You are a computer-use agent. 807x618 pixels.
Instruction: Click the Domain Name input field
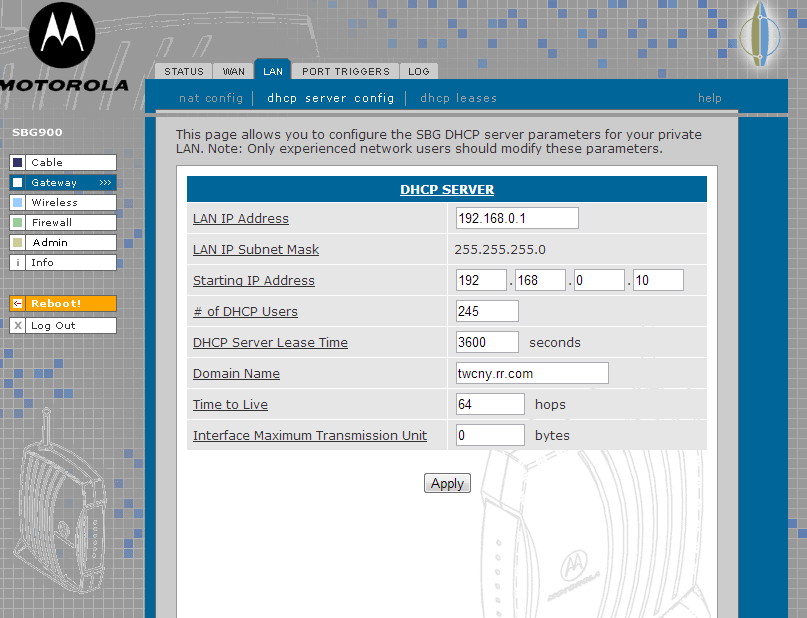[531, 372]
